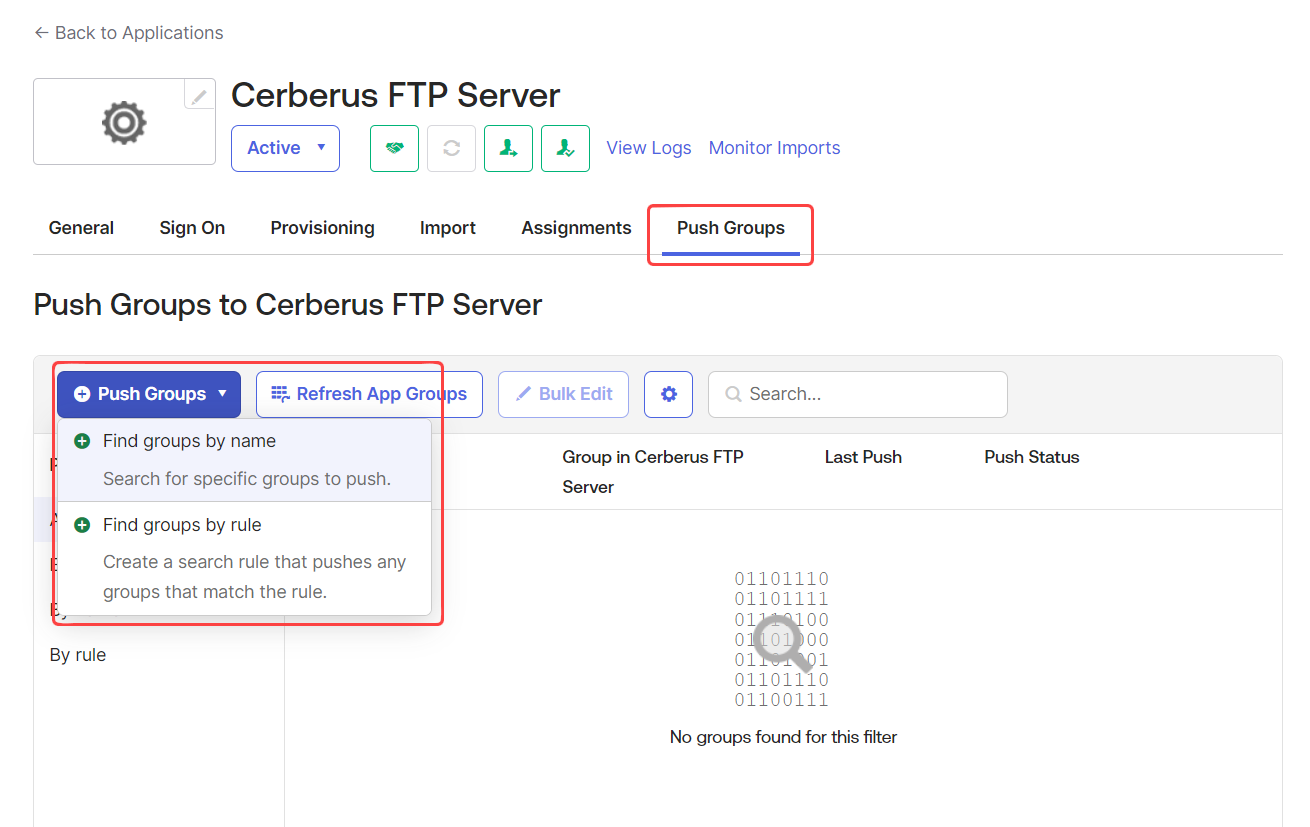Click the Push Status column header
This screenshot has width=1310, height=827.
[1032, 457]
